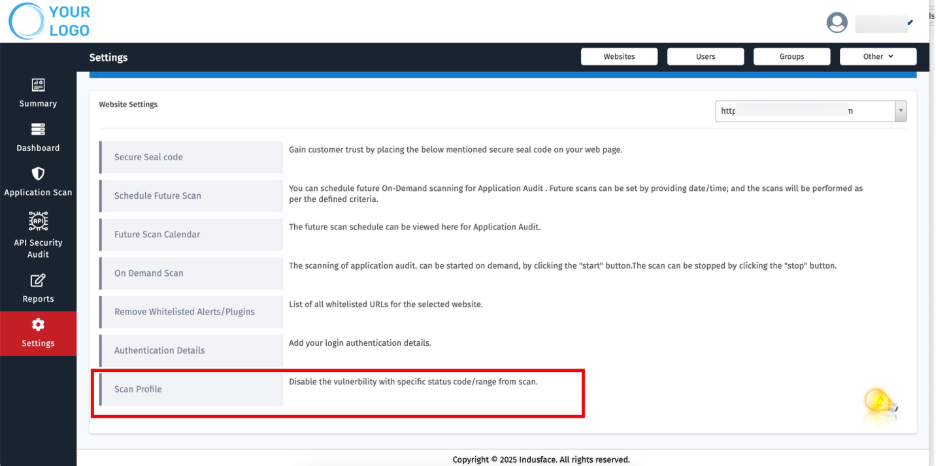Viewport: 936px width, 466px height.
Task: Click the API Security Audit label
Action: point(38,248)
